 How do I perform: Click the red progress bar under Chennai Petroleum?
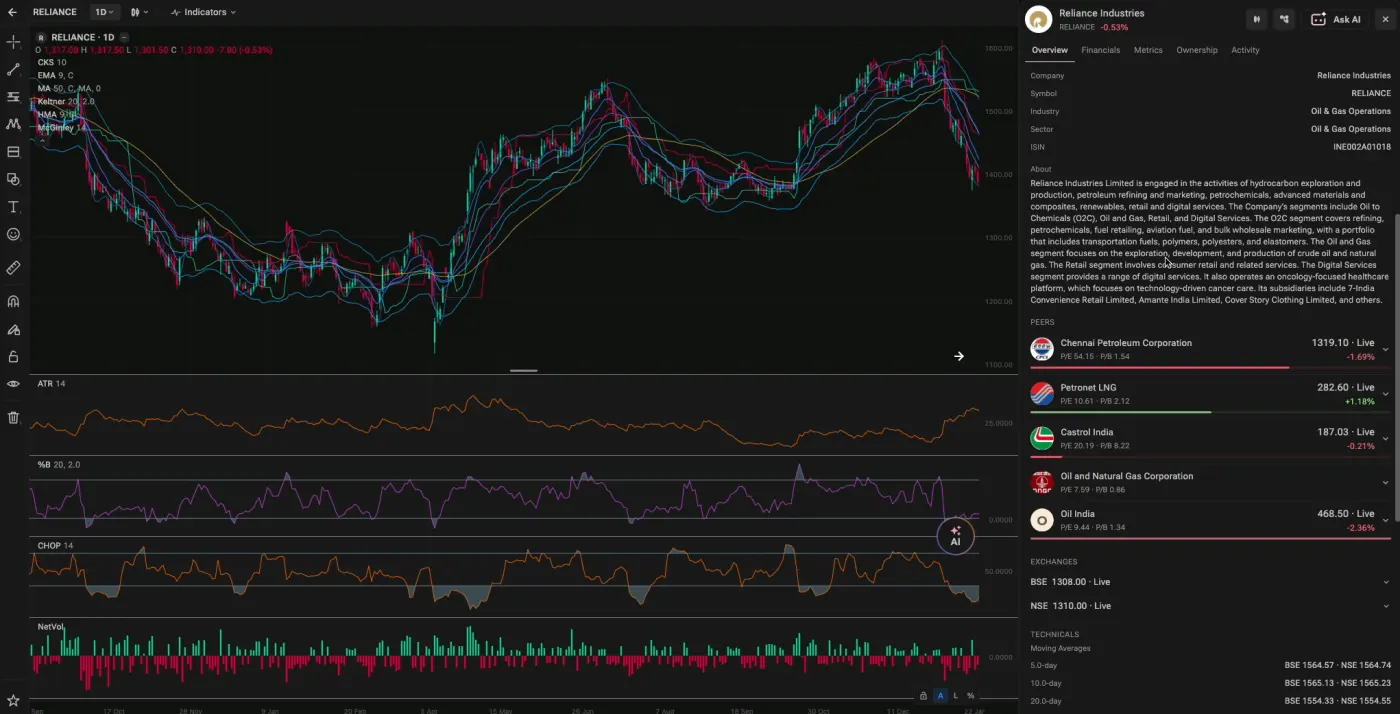tap(1159, 367)
